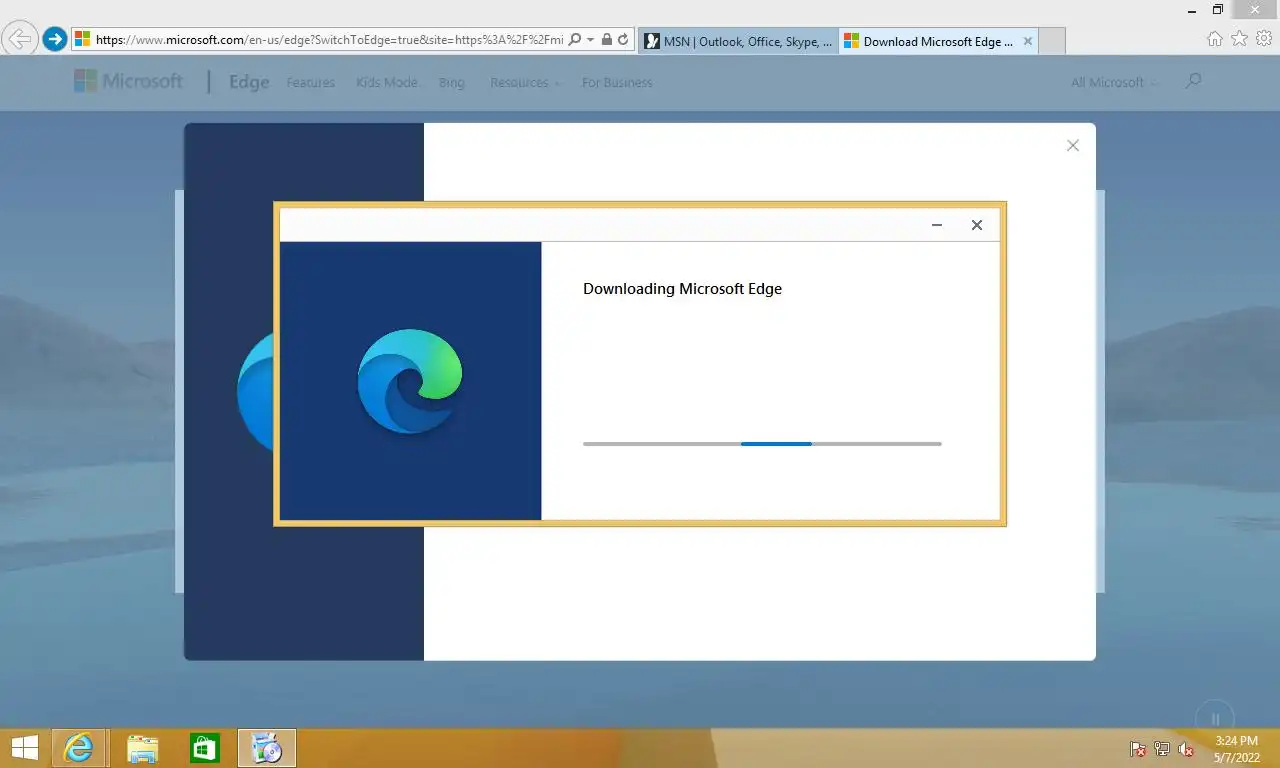Open the Windows Store taskbar icon
Viewport: 1280px width, 768px height.
pos(205,748)
